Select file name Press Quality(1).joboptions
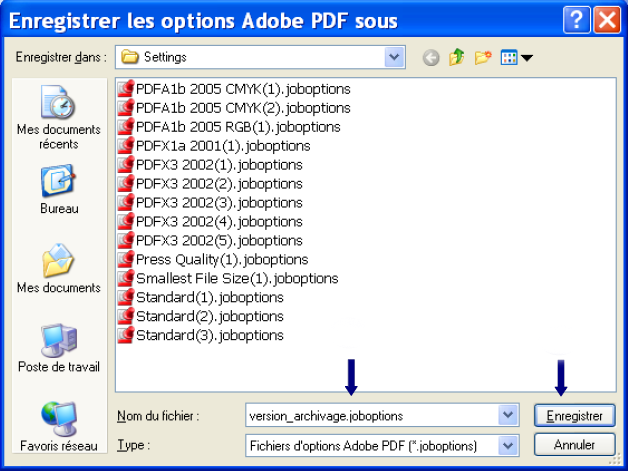 (222, 259)
